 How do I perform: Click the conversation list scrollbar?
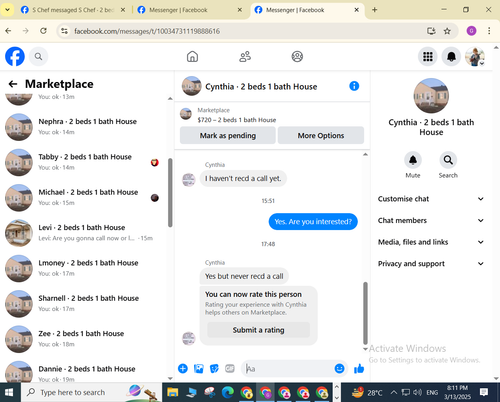[170, 193]
